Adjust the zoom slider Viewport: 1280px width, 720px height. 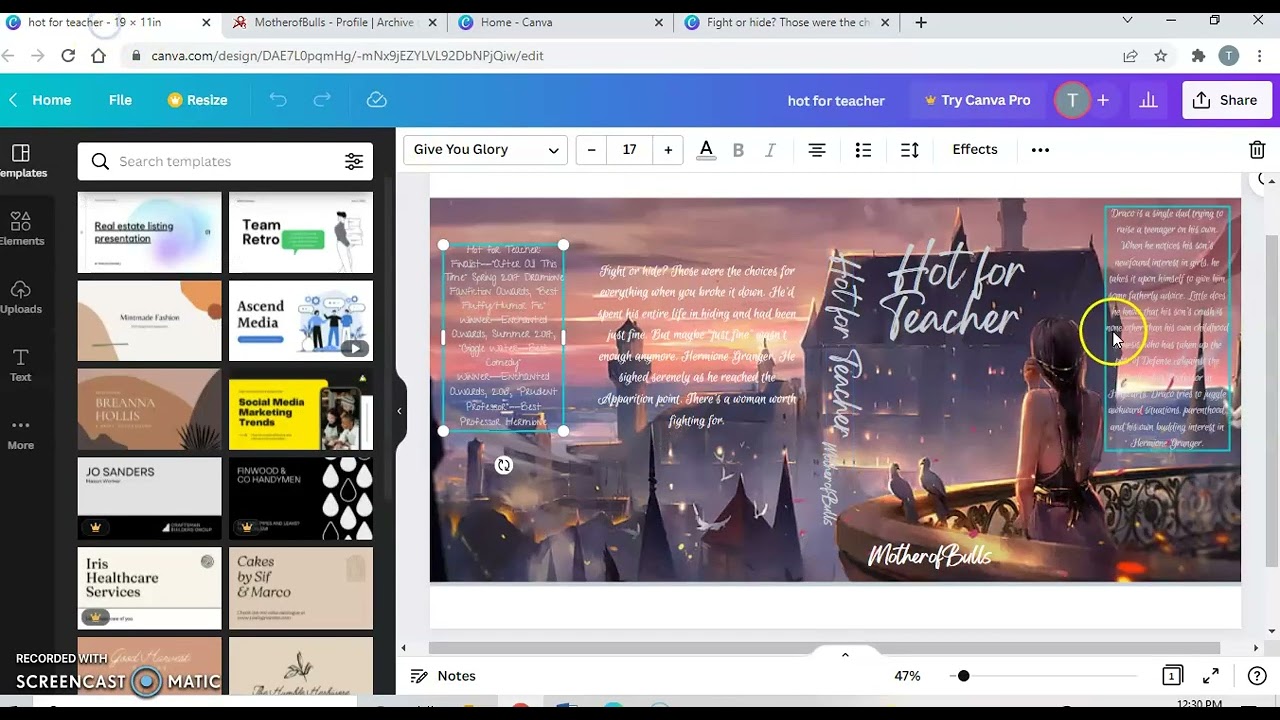pos(963,676)
